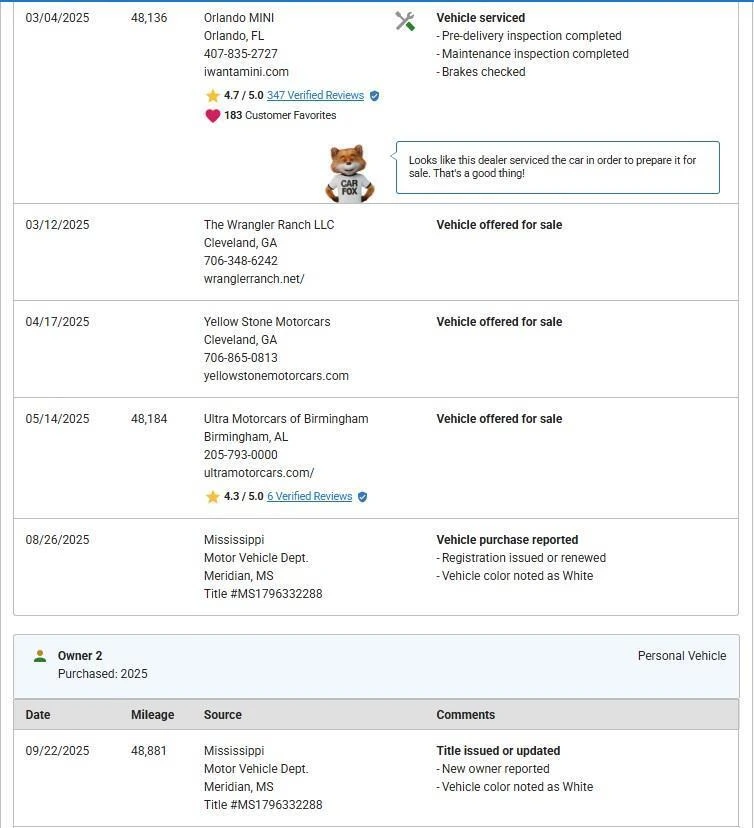Click the Orlando MINI phone number
The image size is (754, 828).
click(x=241, y=54)
